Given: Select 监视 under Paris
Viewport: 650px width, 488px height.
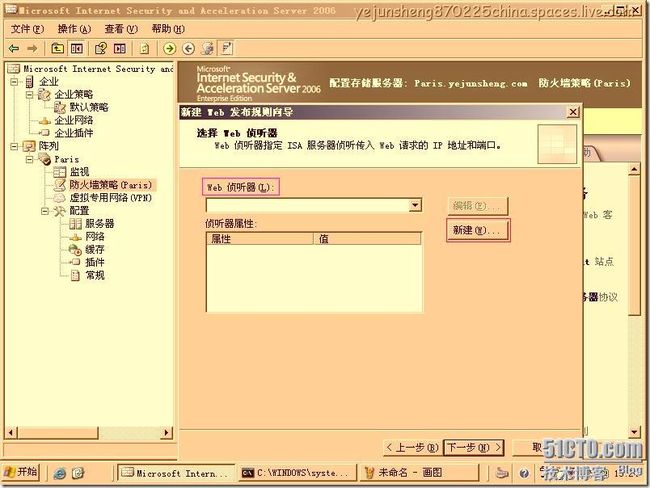Looking at the screenshot, I should pyautogui.click(x=79, y=172).
